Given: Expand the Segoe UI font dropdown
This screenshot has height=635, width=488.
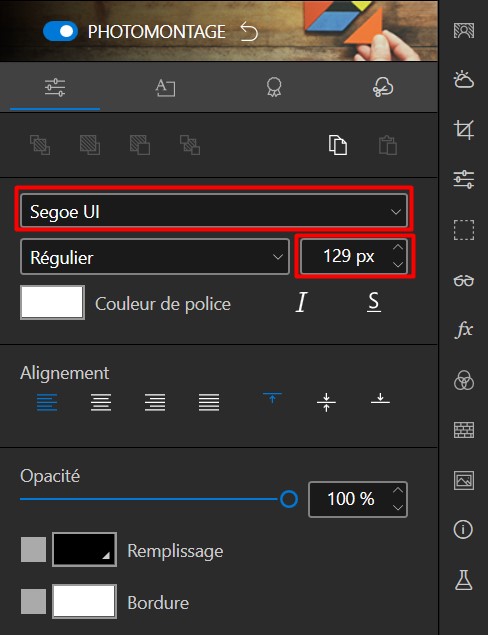Looking at the screenshot, I should (x=214, y=210).
